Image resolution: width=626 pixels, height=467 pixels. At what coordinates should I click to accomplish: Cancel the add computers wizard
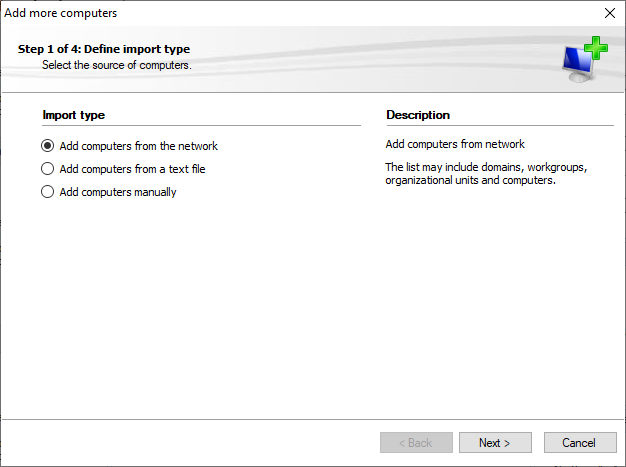(x=580, y=443)
